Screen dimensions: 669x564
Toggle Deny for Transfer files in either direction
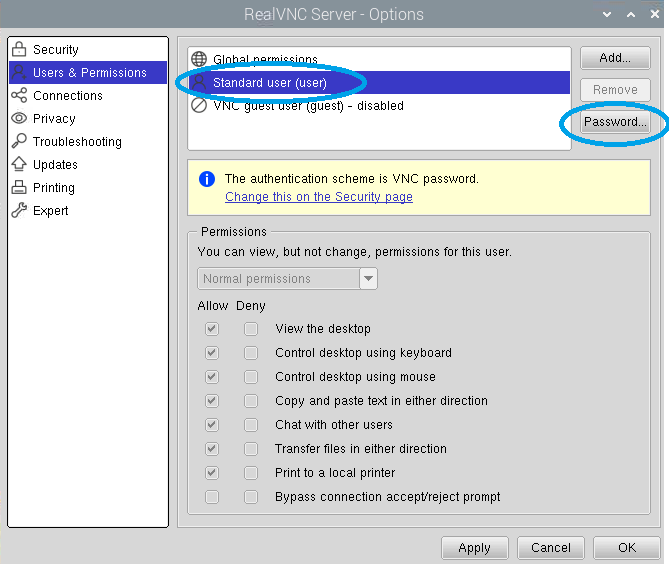251,449
